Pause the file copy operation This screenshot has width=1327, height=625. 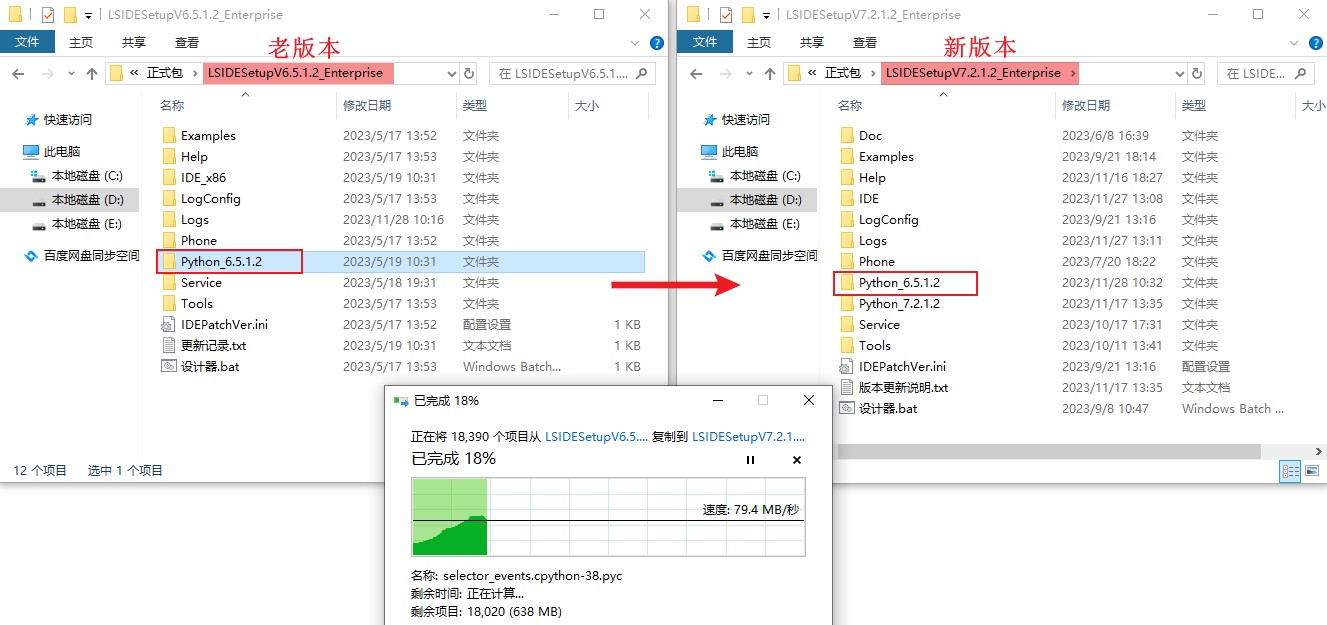tap(750, 460)
